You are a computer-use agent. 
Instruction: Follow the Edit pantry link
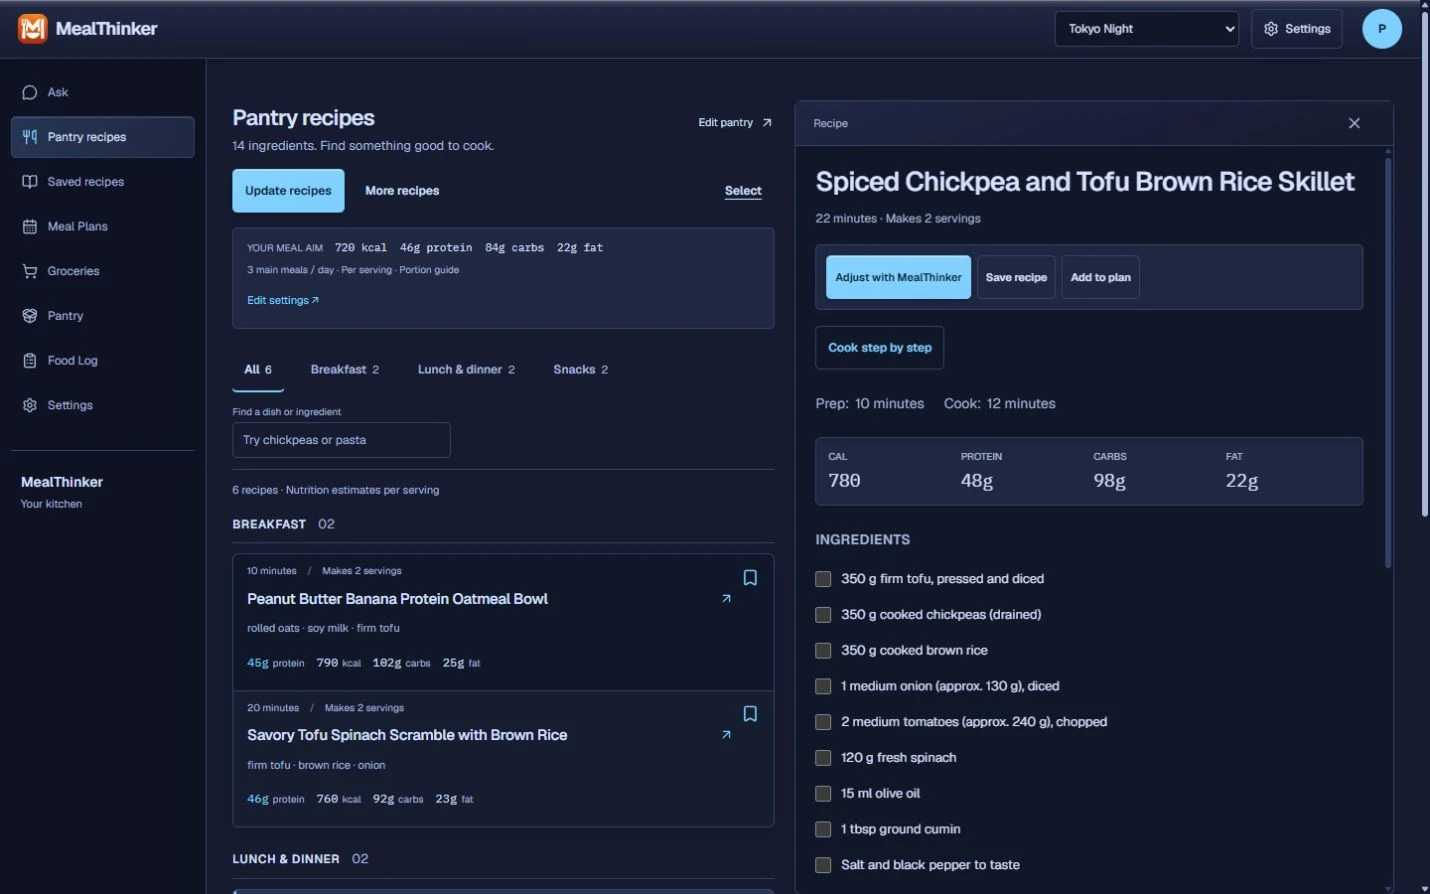pos(735,122)
